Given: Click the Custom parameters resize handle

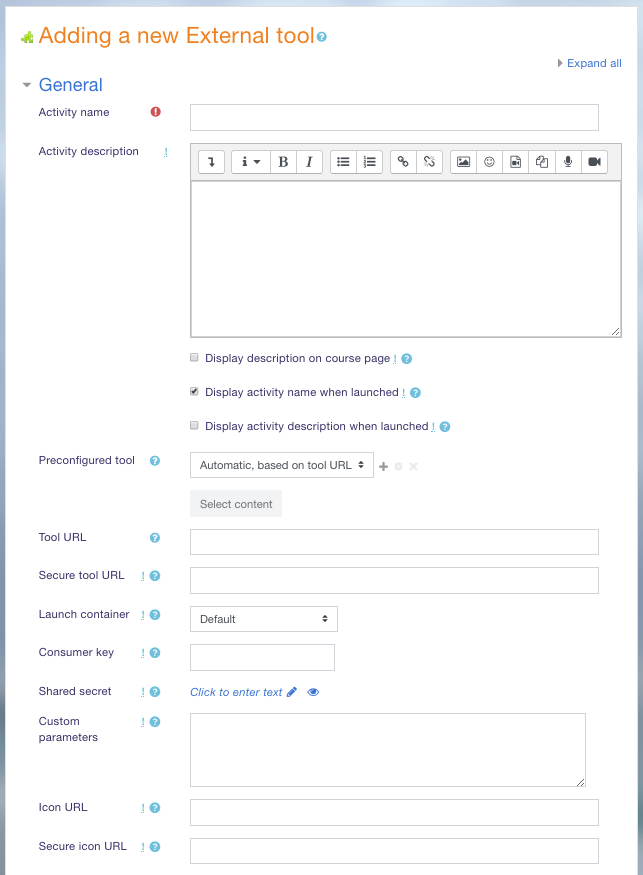Looking at the screenshot, I should coord(580,782).
